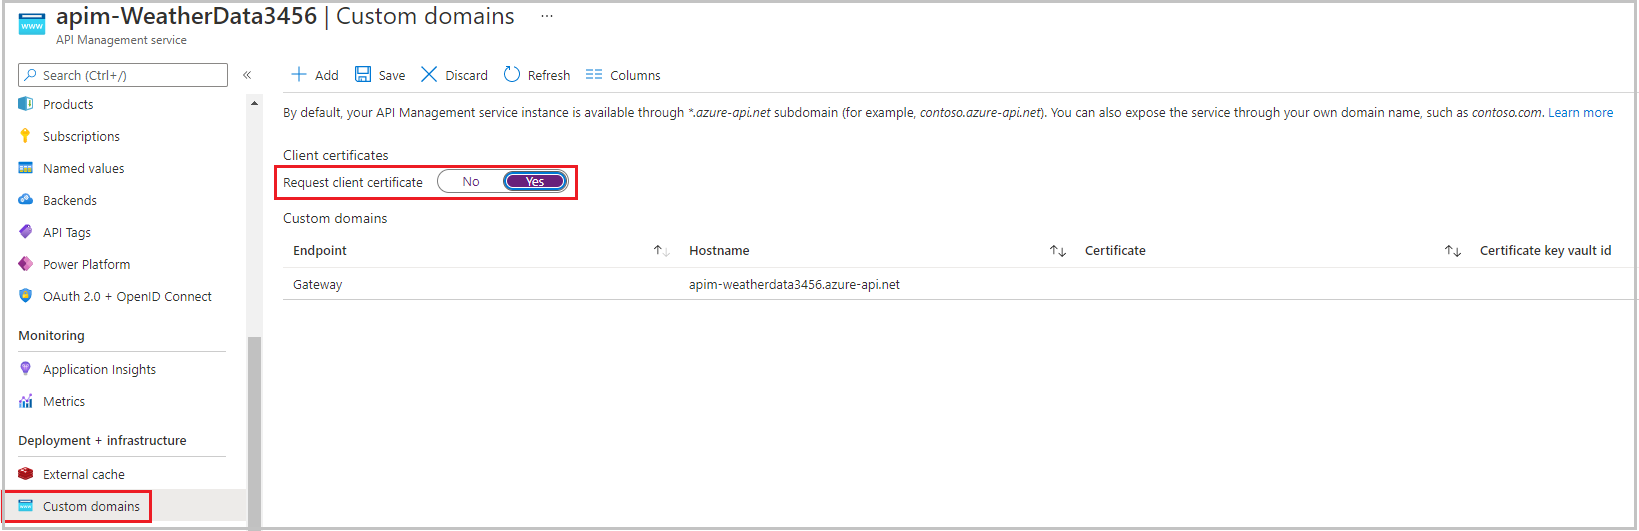Open the Learn more link

tap(1580, 112)
